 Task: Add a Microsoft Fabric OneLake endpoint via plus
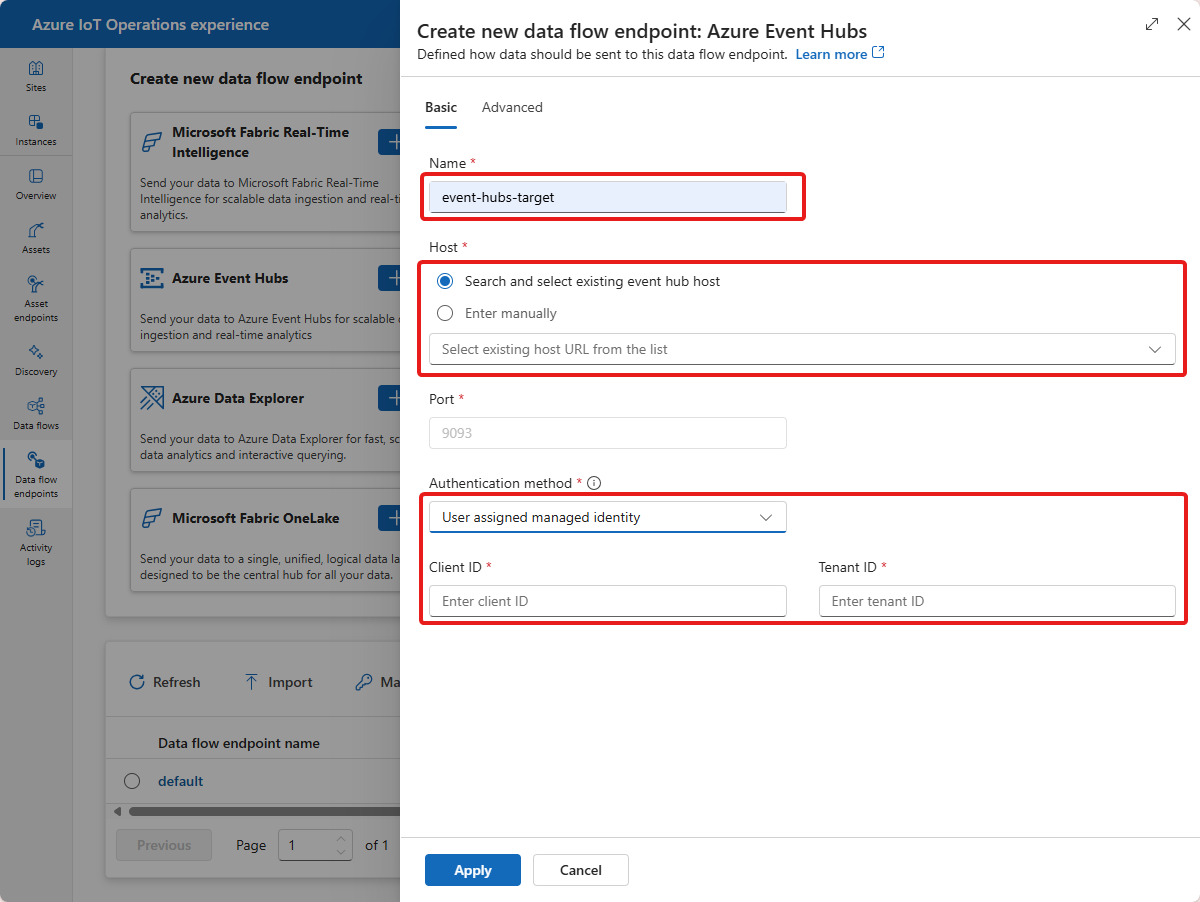click(x=390, y=518)
